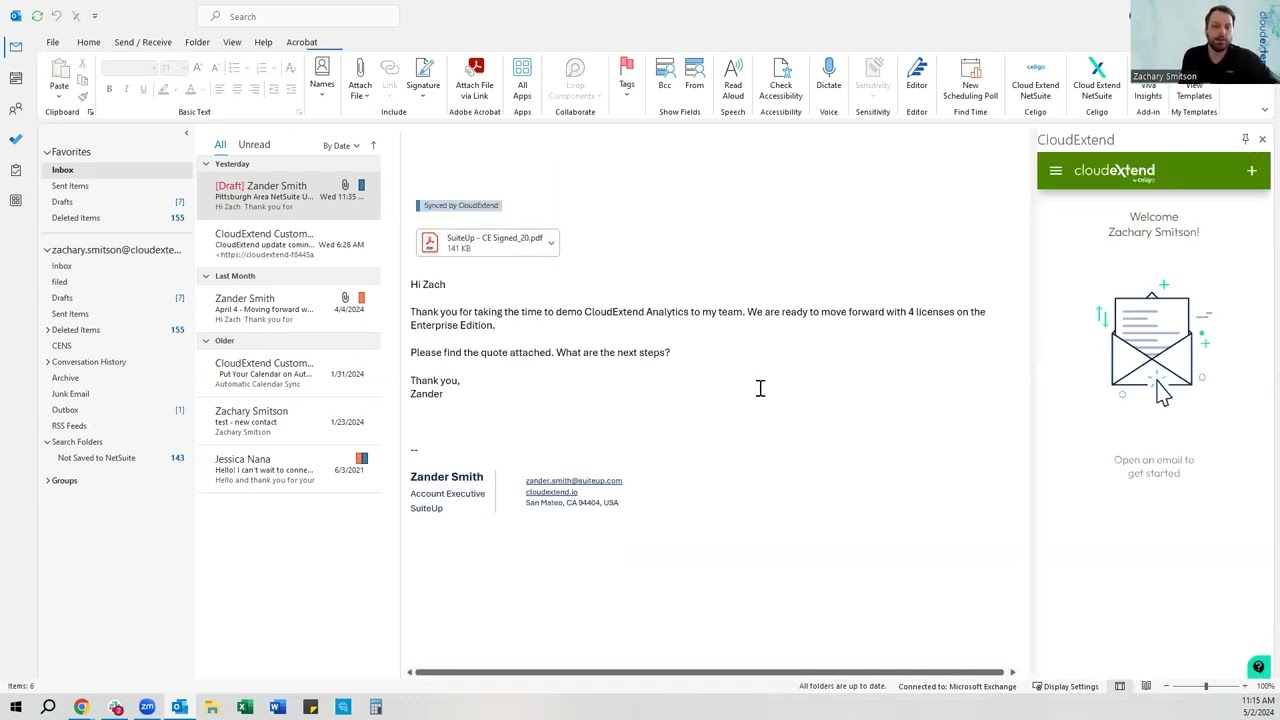The height and width of the screenshot is (720, 1280).
Task: Toggle bullet list formatting
Action: tap(233, 67)
